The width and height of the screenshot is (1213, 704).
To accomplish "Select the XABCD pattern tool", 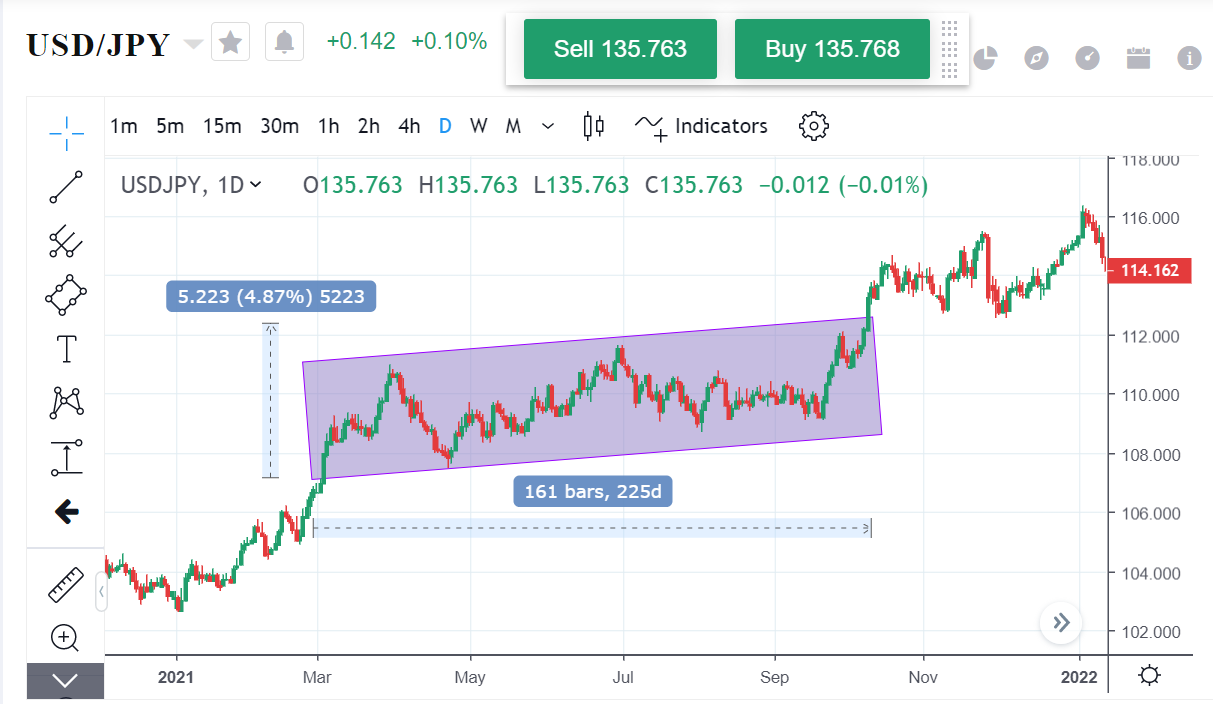I will pyautogui.click(x=65, y=402).
